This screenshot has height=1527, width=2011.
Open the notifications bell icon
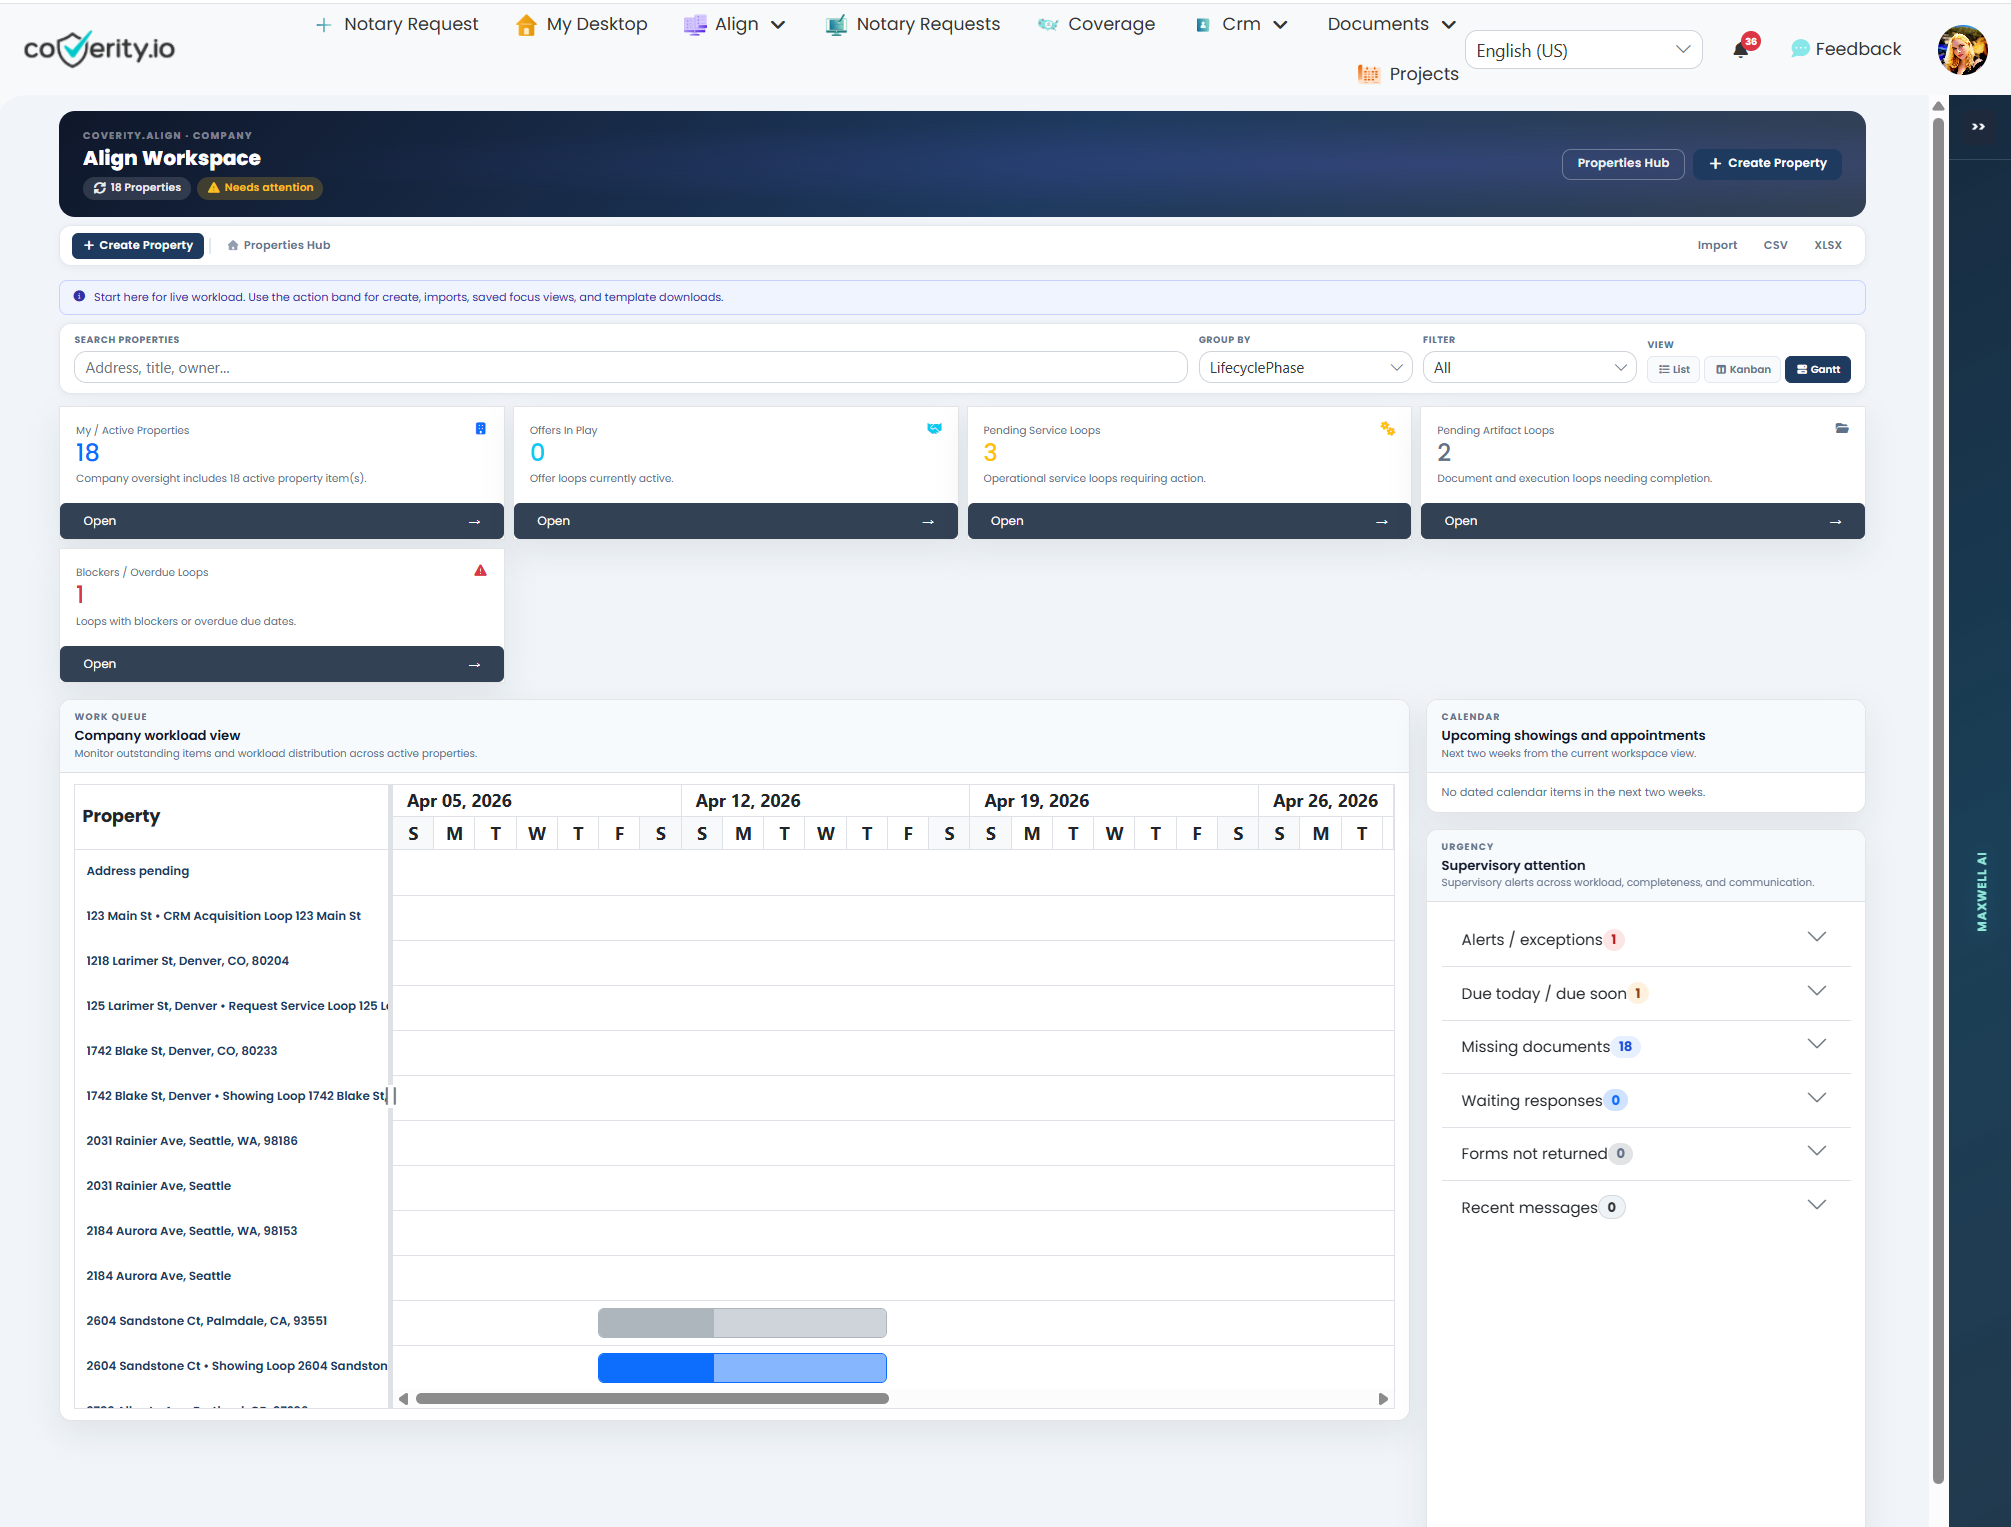click(x=1741, y=50)
